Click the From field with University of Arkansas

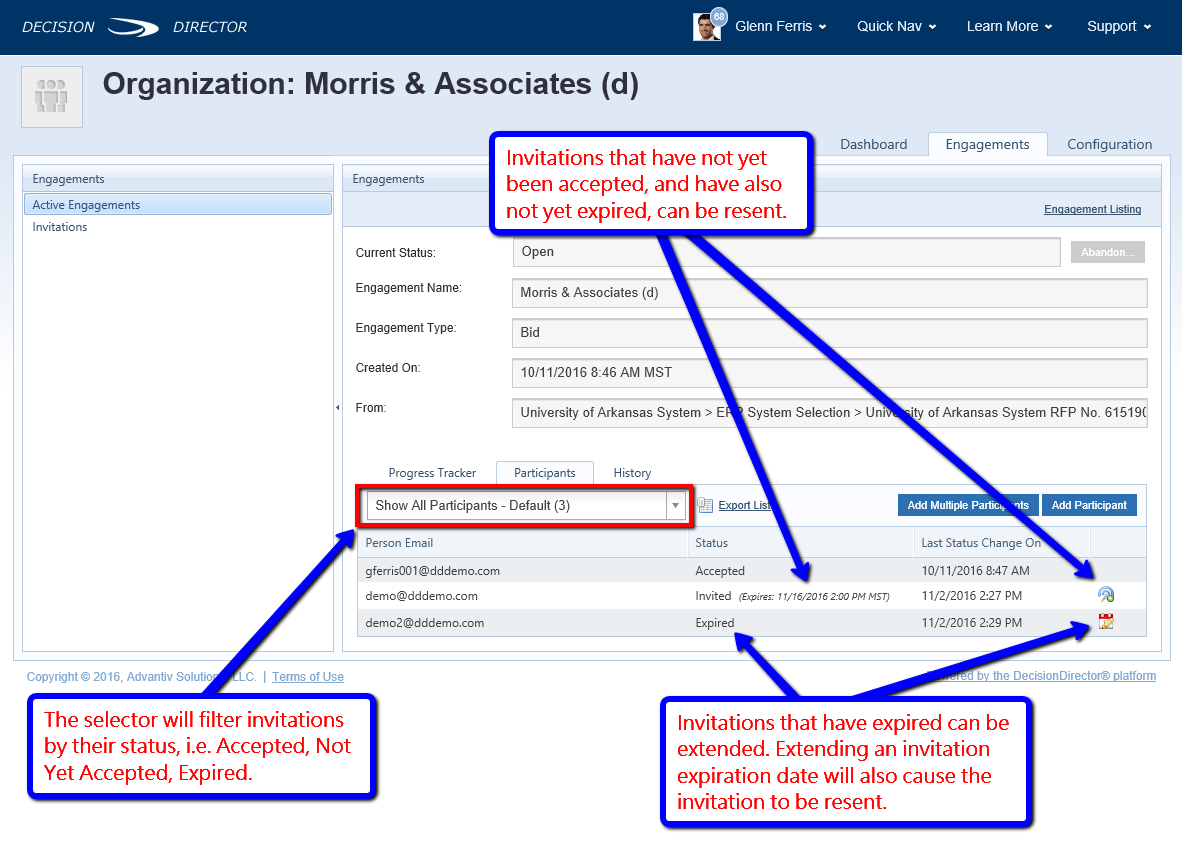coord(829,412)
